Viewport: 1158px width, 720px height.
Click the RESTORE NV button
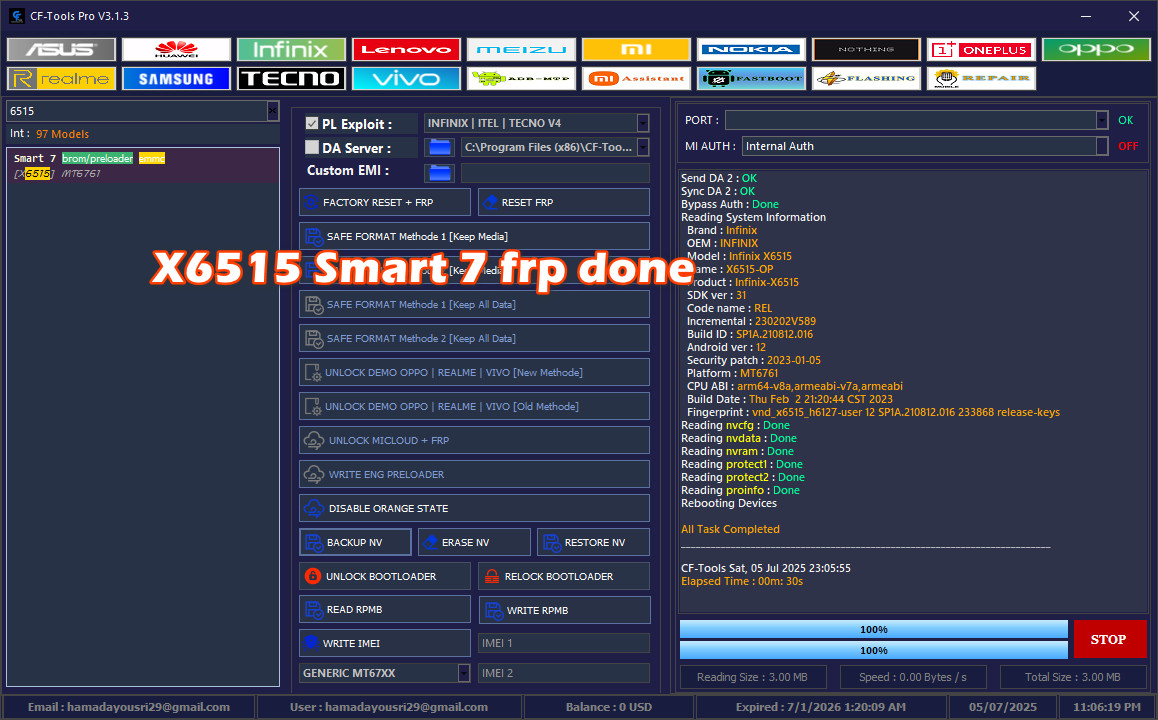tap(594, 542)
